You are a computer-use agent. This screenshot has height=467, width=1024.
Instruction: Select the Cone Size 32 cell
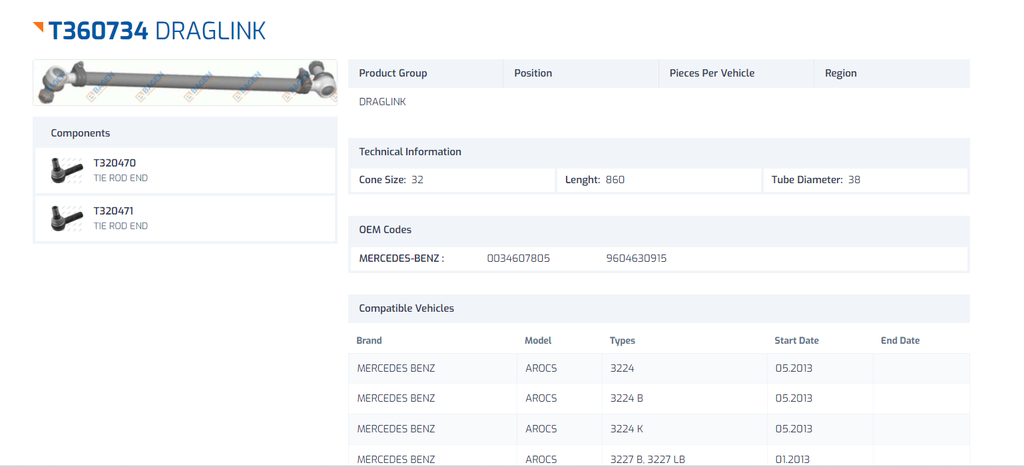[453, 180]
